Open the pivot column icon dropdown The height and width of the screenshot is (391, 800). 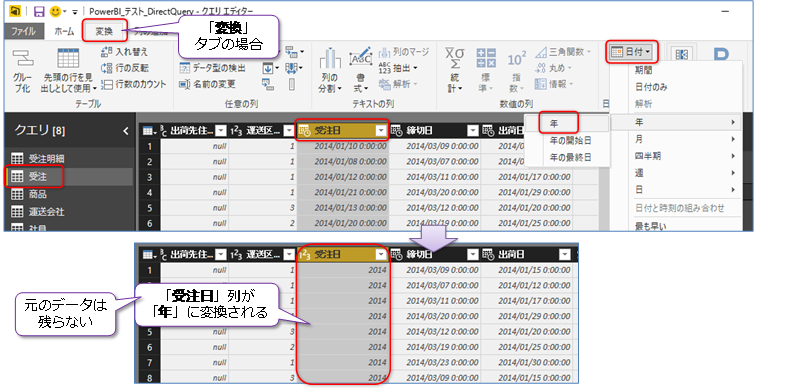click(x=294, y=52)
